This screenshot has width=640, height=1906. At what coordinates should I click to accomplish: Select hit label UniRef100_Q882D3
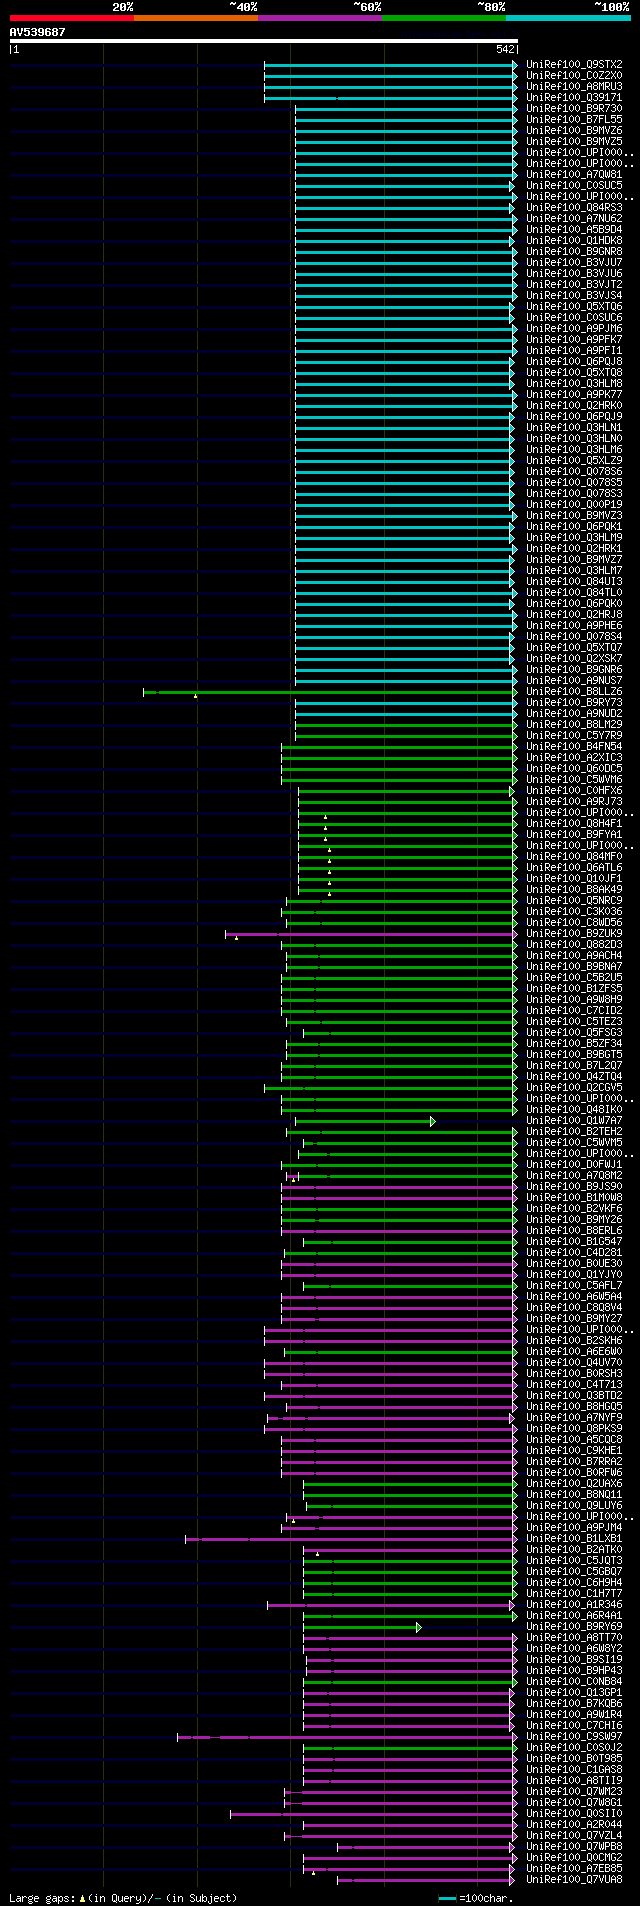(x=574, y=945)
